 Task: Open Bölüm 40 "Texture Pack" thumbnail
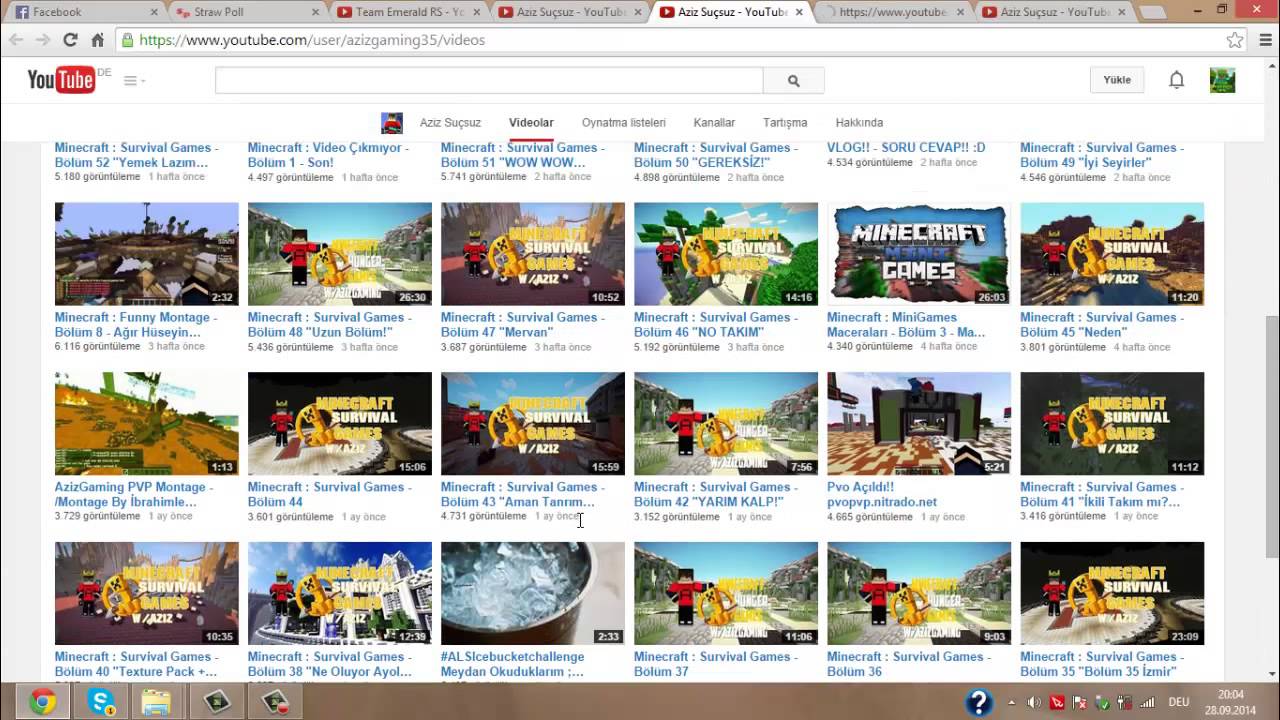[147, 594]
